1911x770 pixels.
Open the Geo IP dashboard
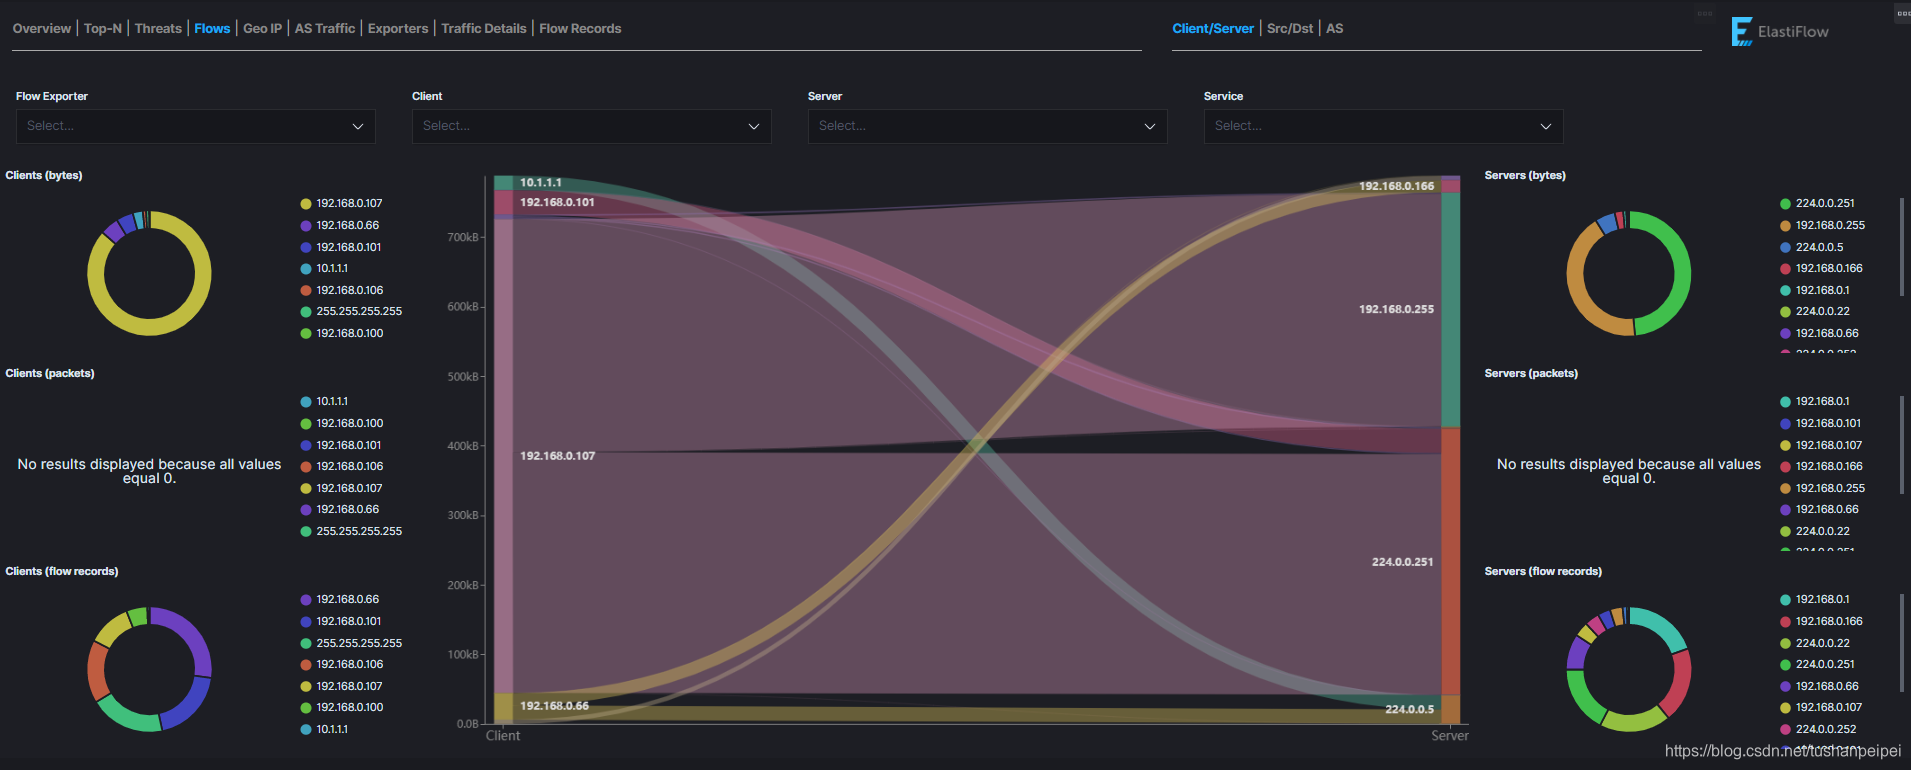(263, 29)
